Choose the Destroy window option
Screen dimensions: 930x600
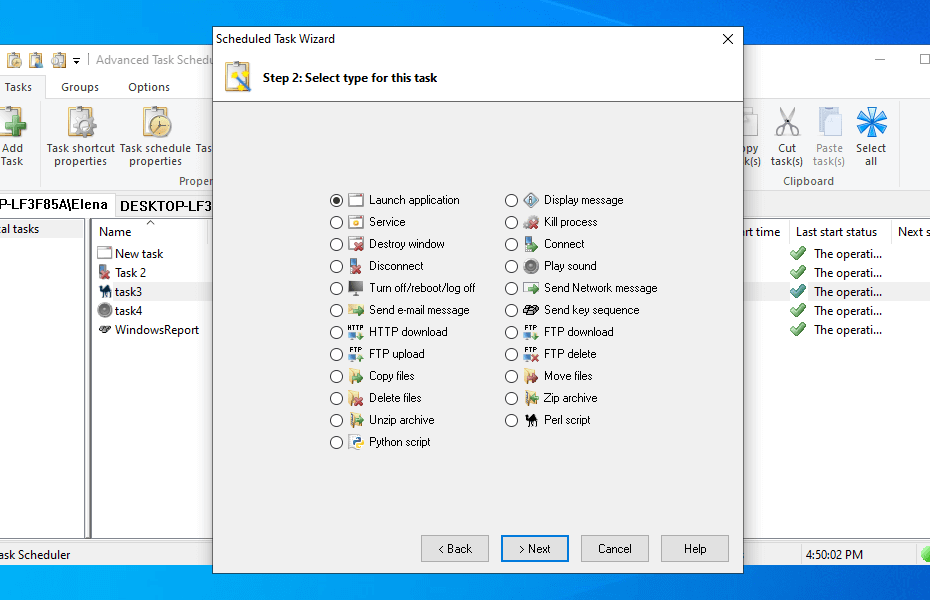tap(336, 244)
